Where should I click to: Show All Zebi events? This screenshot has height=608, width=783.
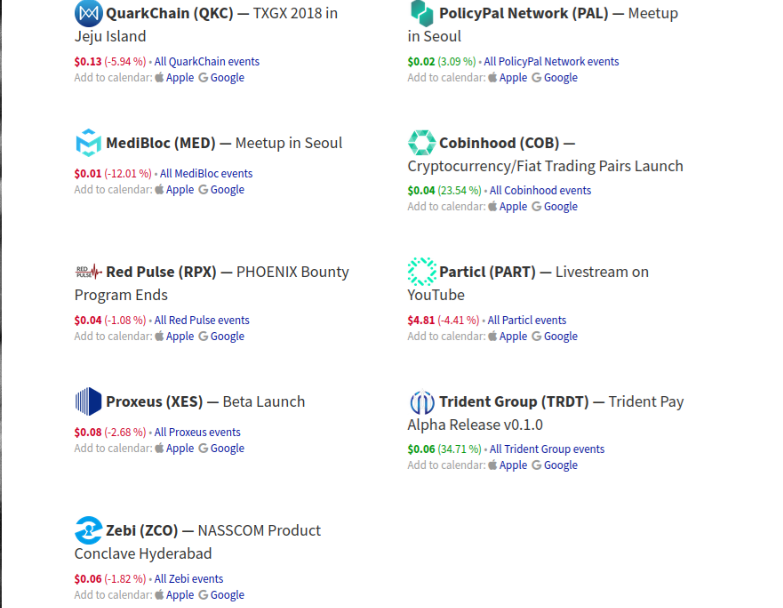click(188, 579)
